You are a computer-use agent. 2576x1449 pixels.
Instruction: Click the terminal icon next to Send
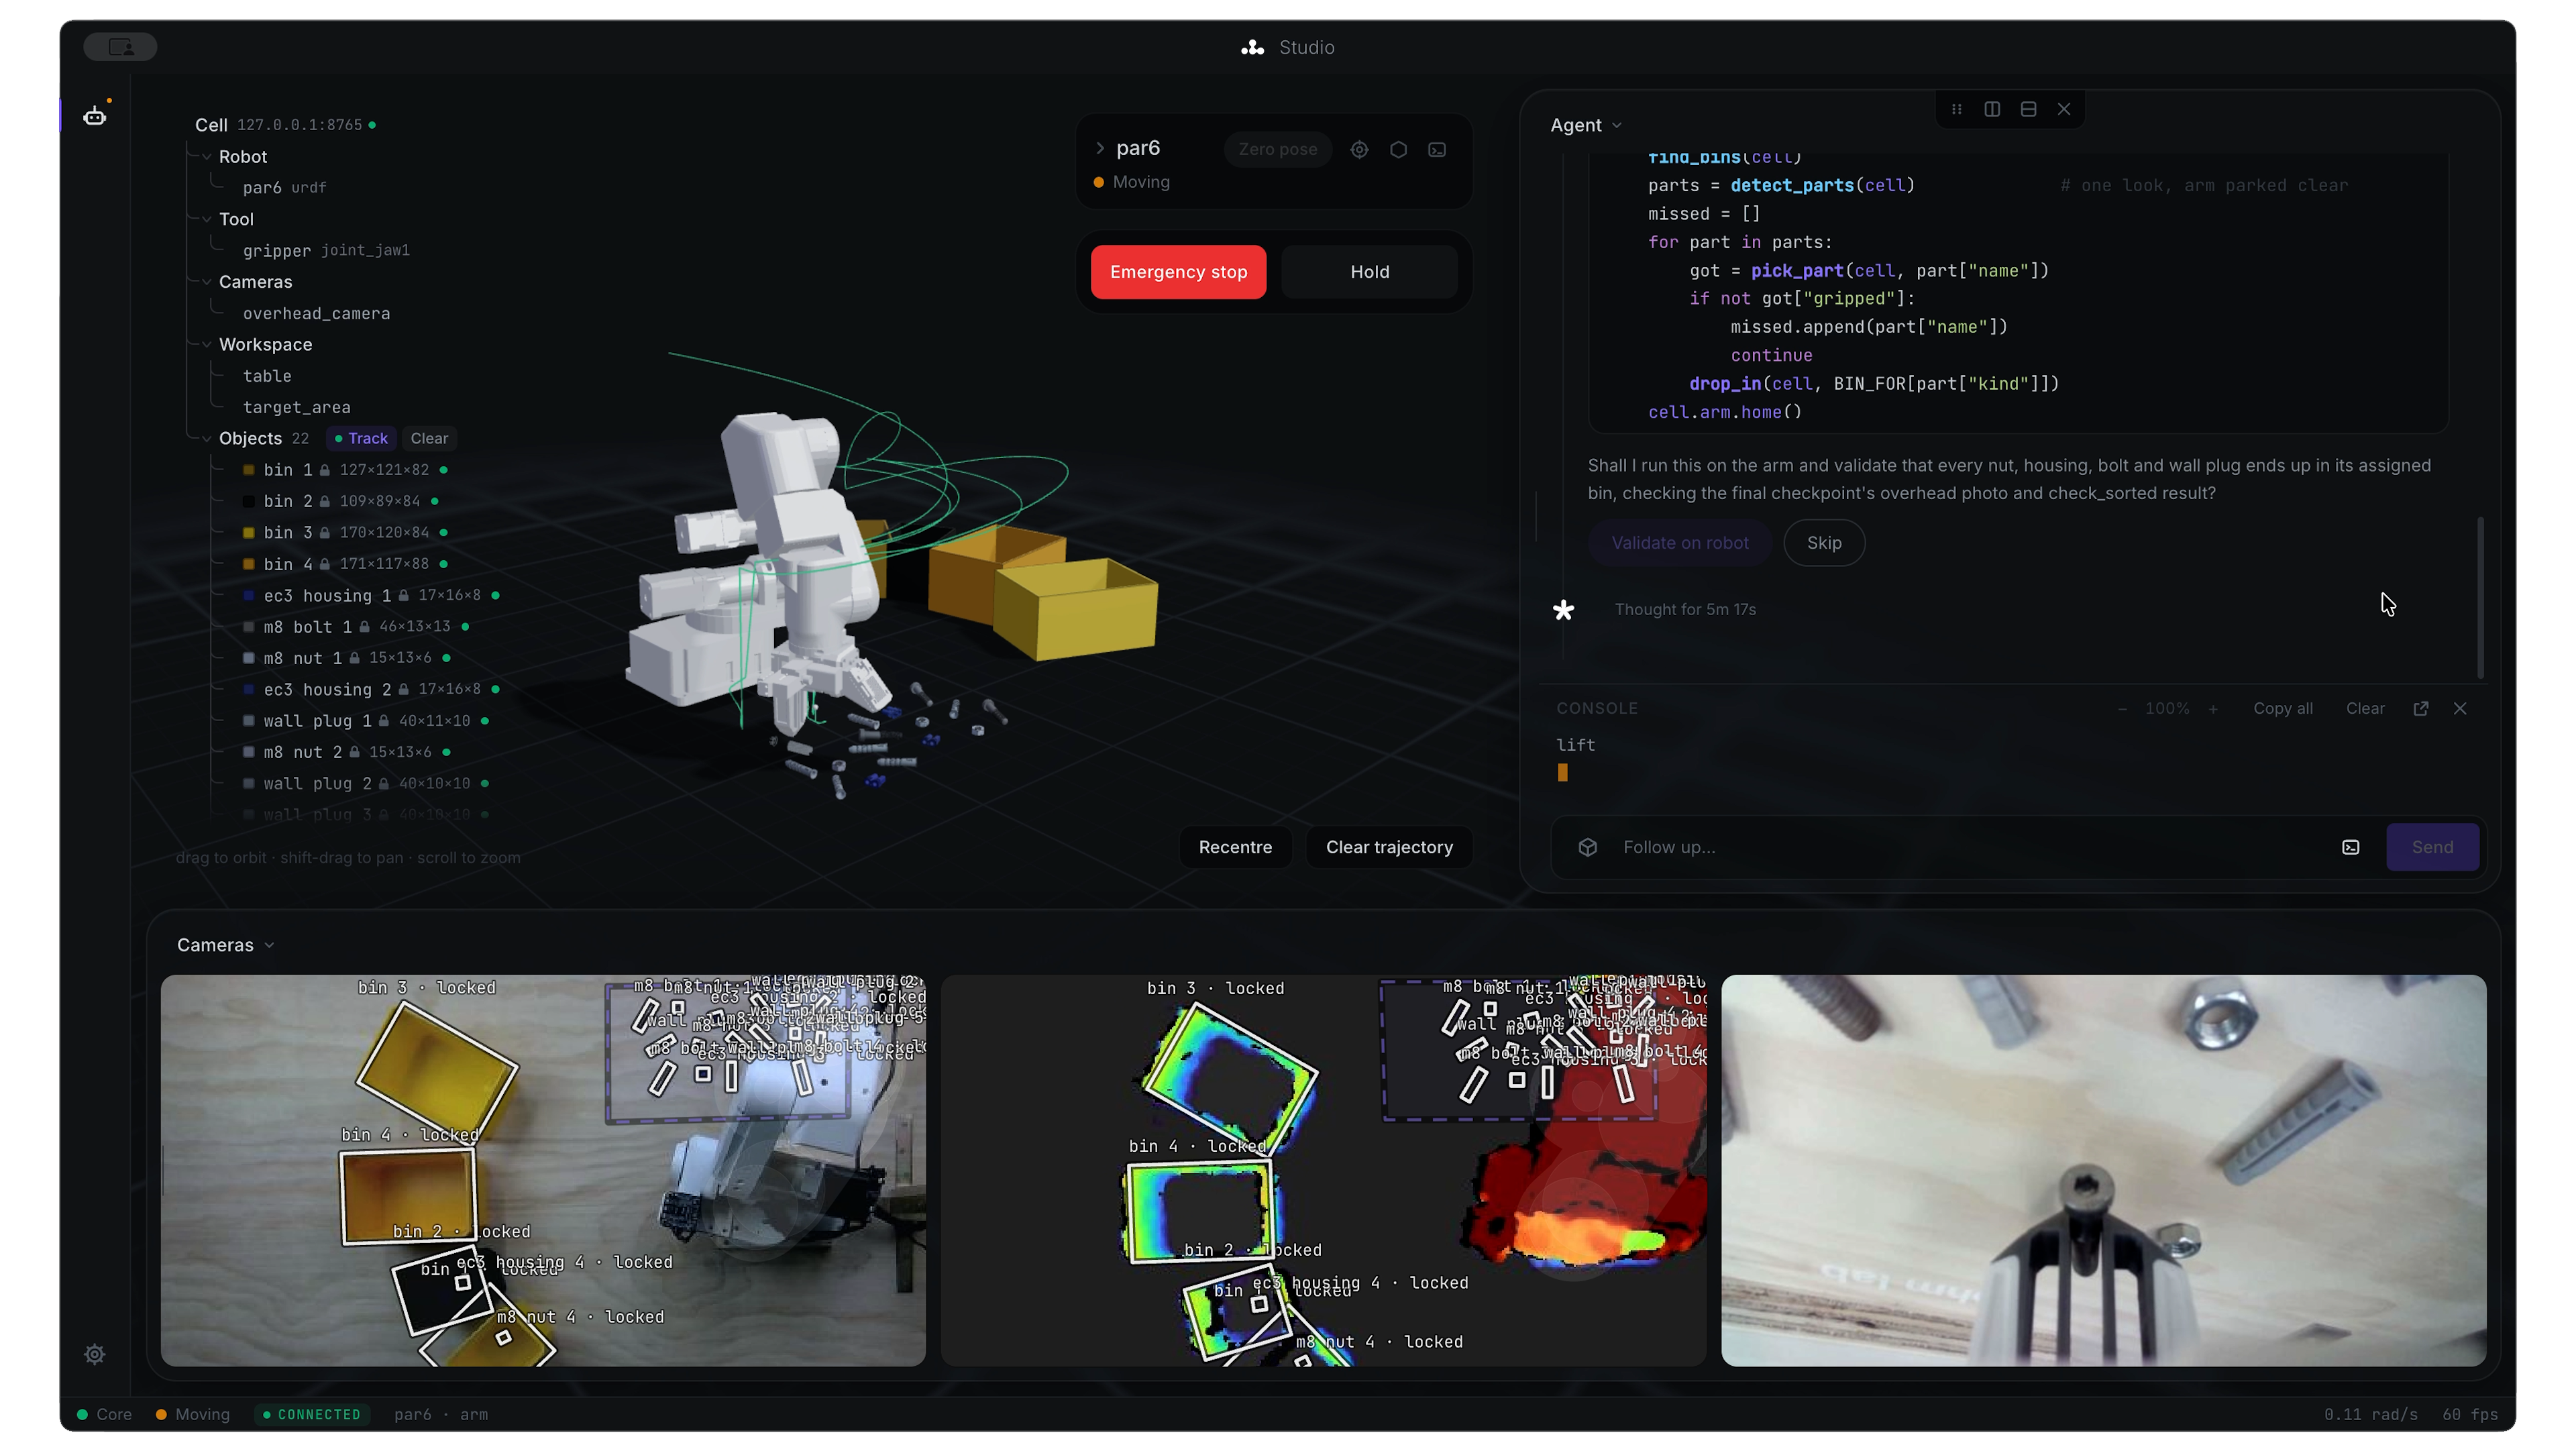coord(2351,847)
